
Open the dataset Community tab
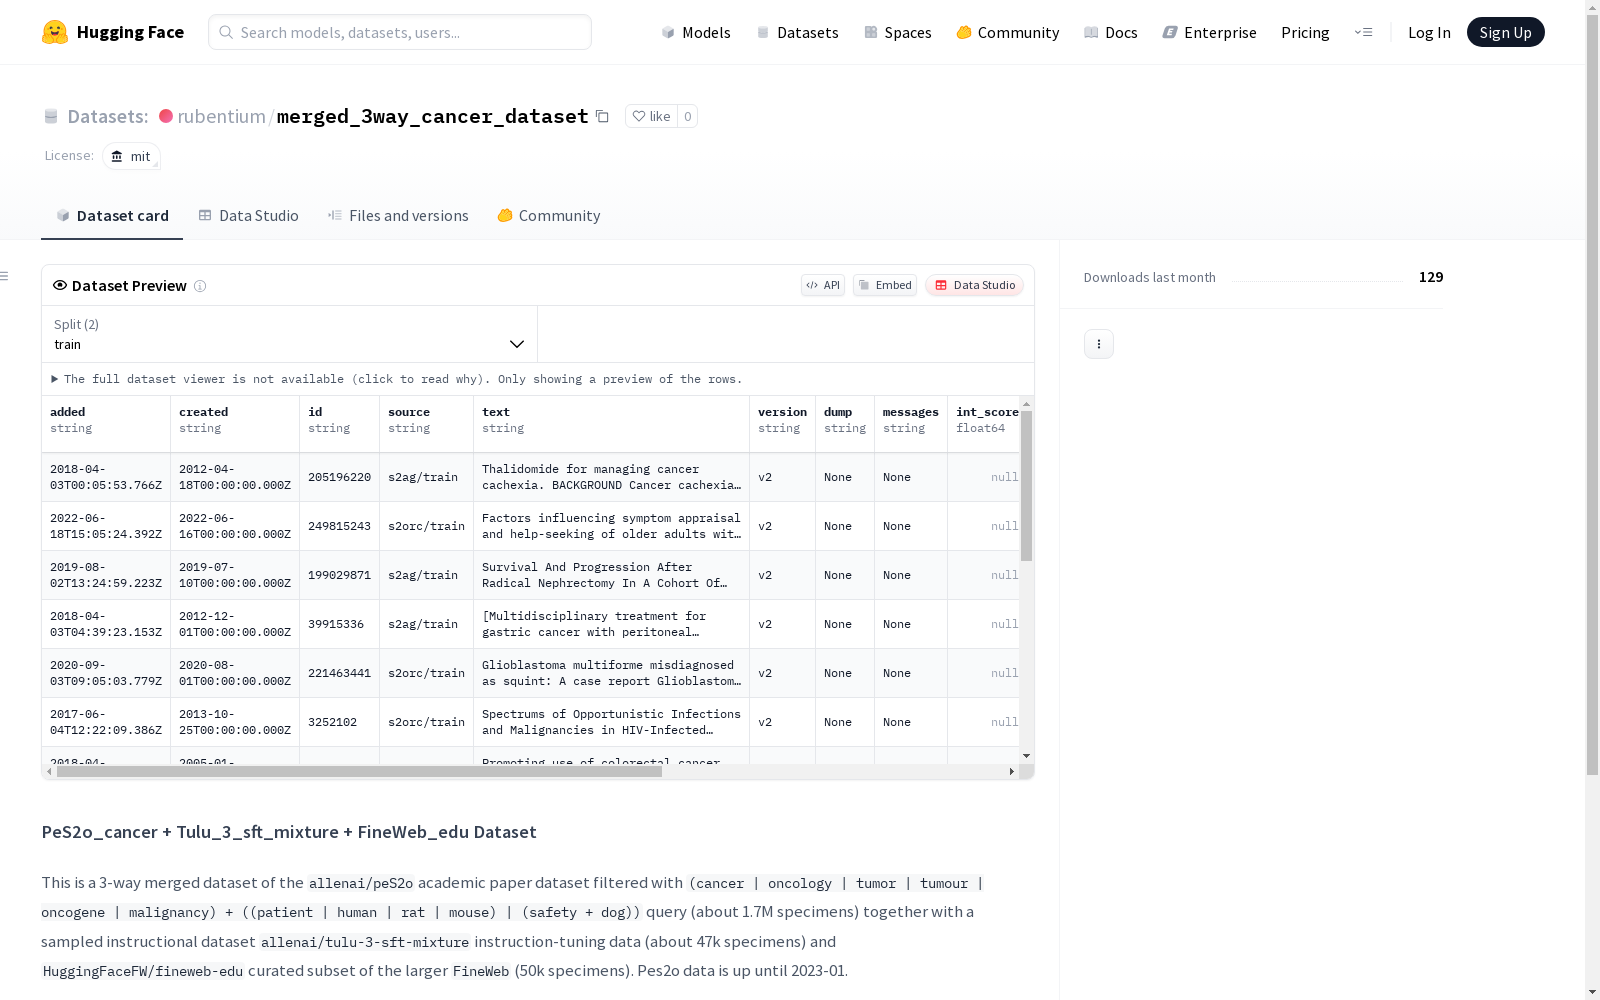tap(549, 216)
